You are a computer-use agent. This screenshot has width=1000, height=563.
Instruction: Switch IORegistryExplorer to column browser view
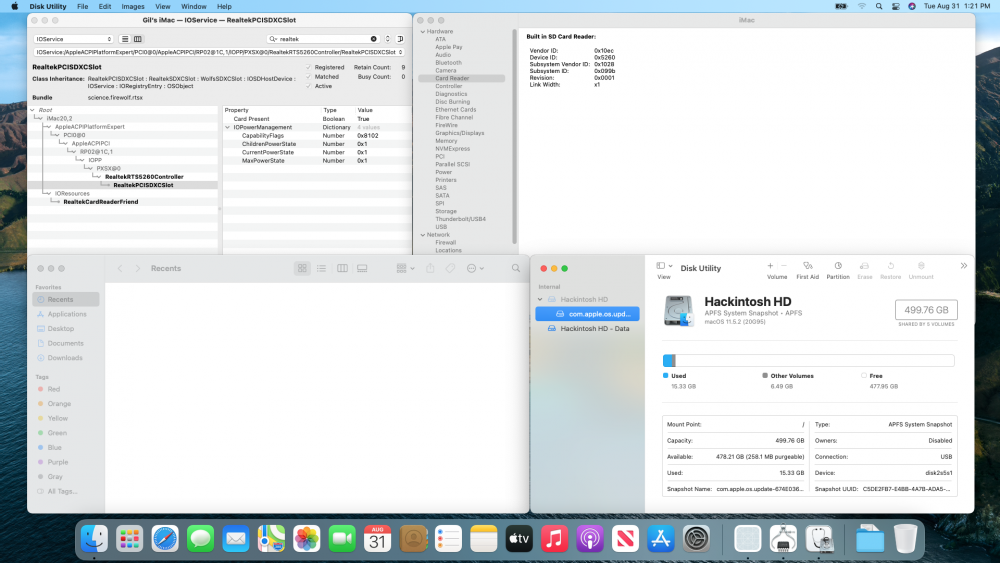(137, 39)
